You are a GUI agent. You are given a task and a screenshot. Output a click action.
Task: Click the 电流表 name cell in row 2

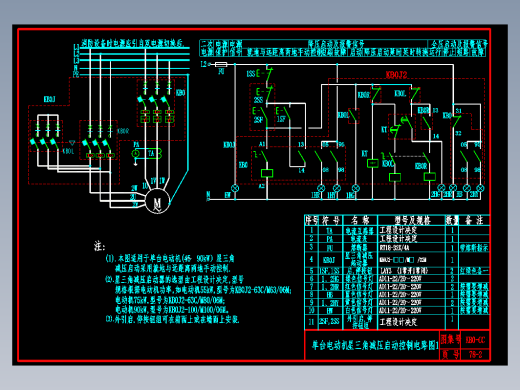pyautogui.click(x=360, y=239)
